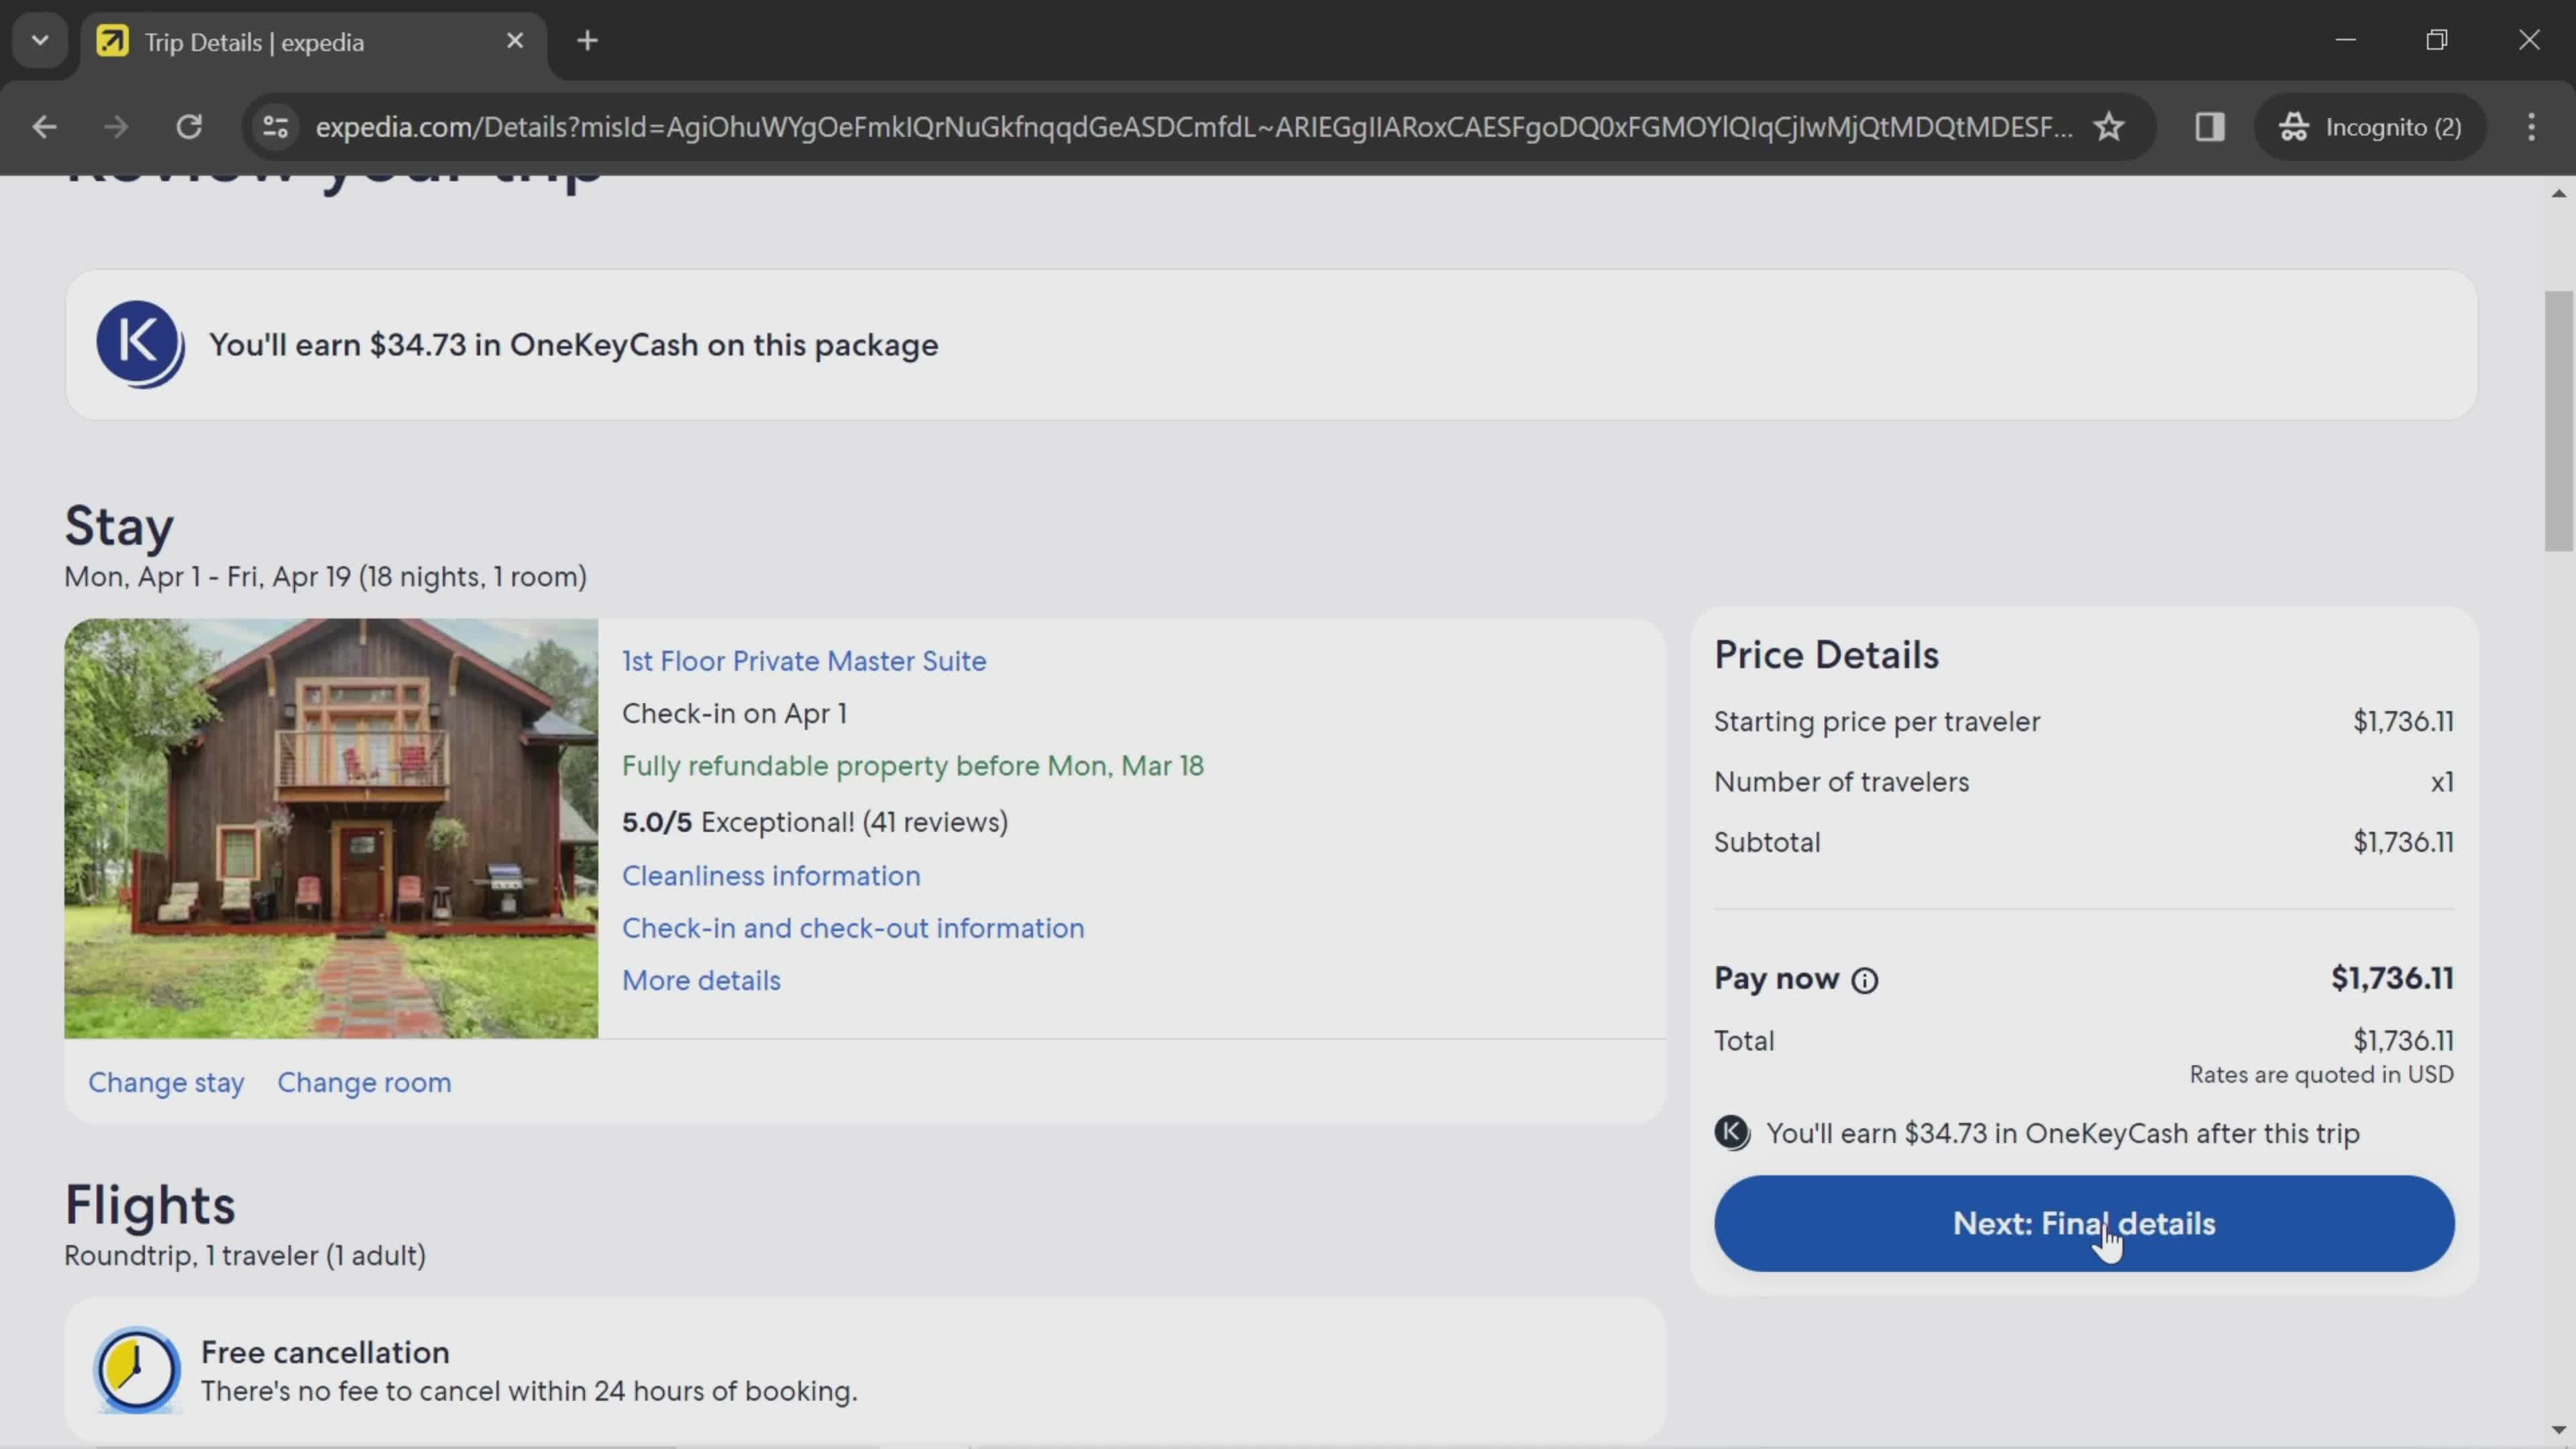Click the bold Pay now amount $1,736.11
This screenshot has width=2576, height=1449.
click(2392, 978)
